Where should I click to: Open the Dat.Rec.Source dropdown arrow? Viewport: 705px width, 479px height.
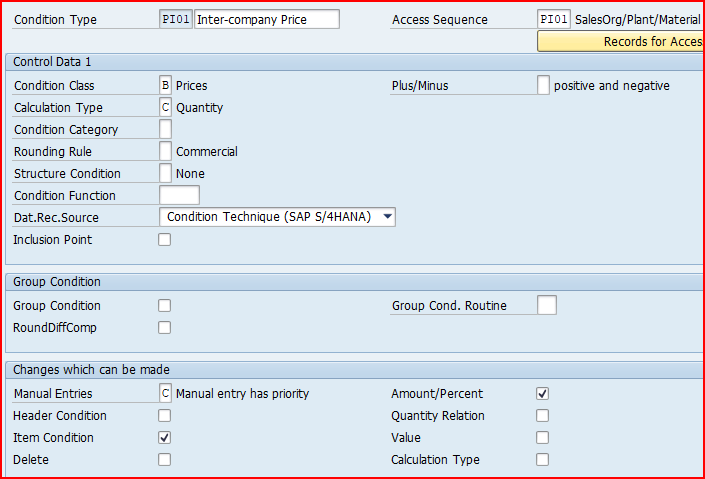coord(388,217)
